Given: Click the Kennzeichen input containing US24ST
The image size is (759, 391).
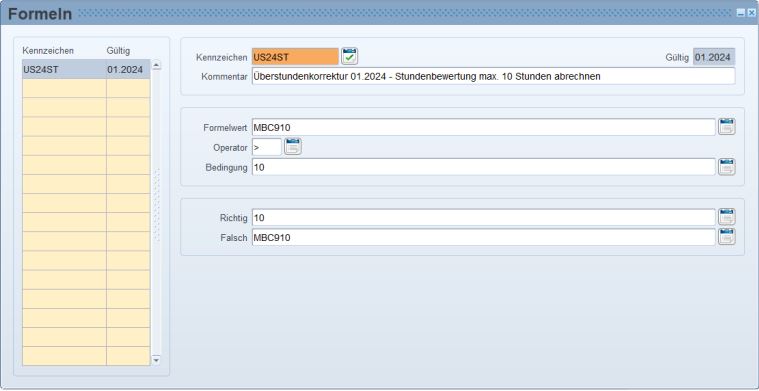Looking at the screenshot, I should 295,57.
